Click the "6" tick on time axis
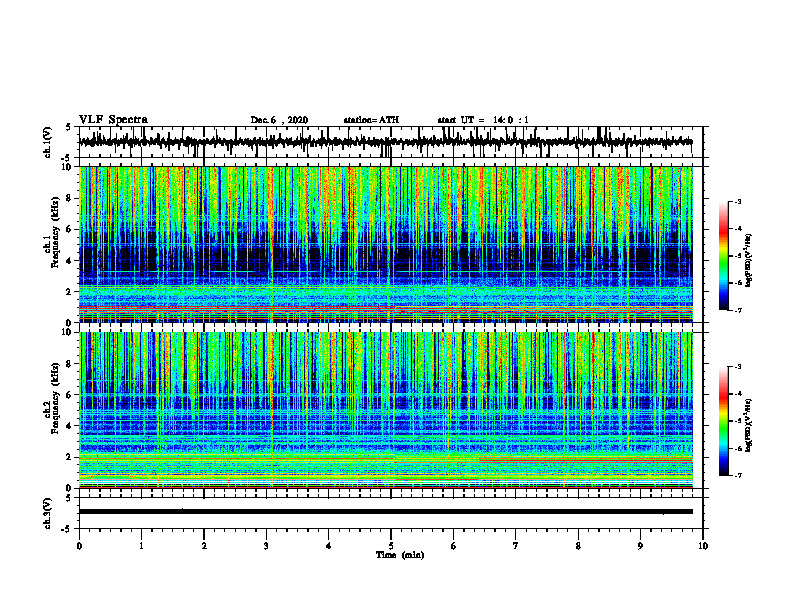792x612 pixels. (x=454, y=546)
